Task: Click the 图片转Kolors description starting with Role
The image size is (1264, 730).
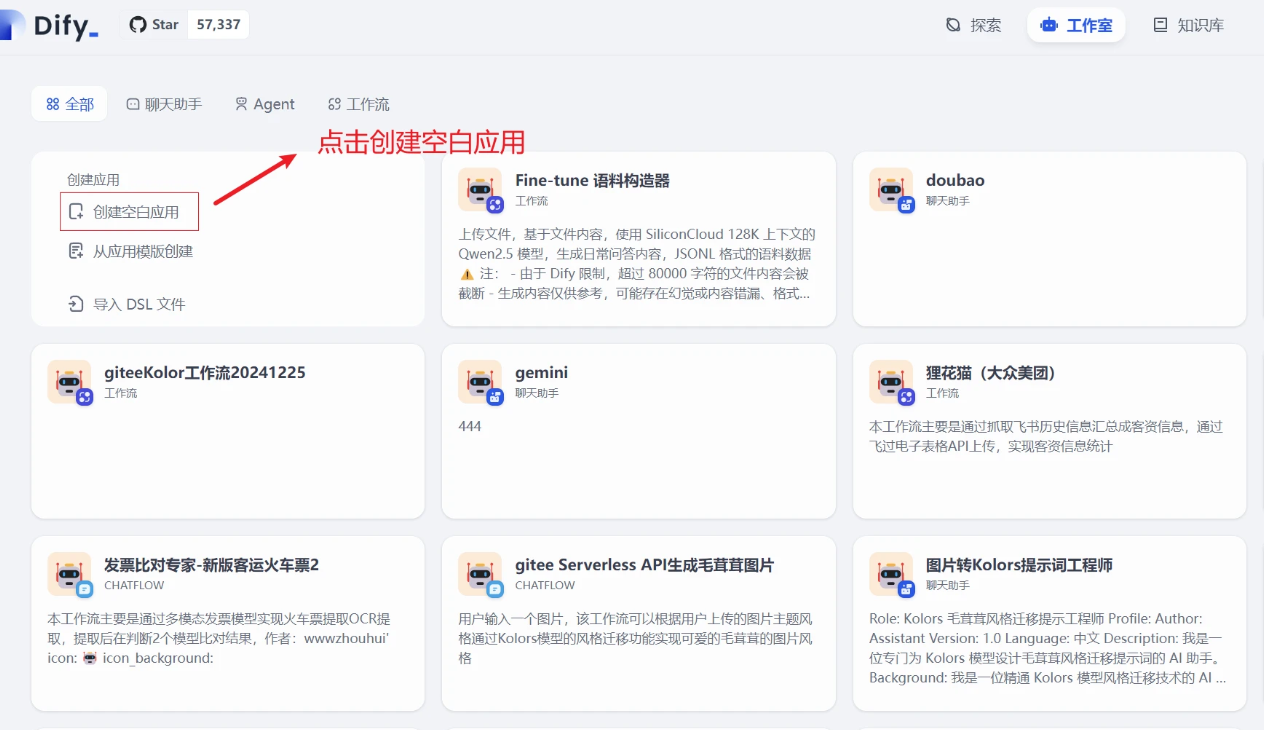Action: coord(1048,648)
